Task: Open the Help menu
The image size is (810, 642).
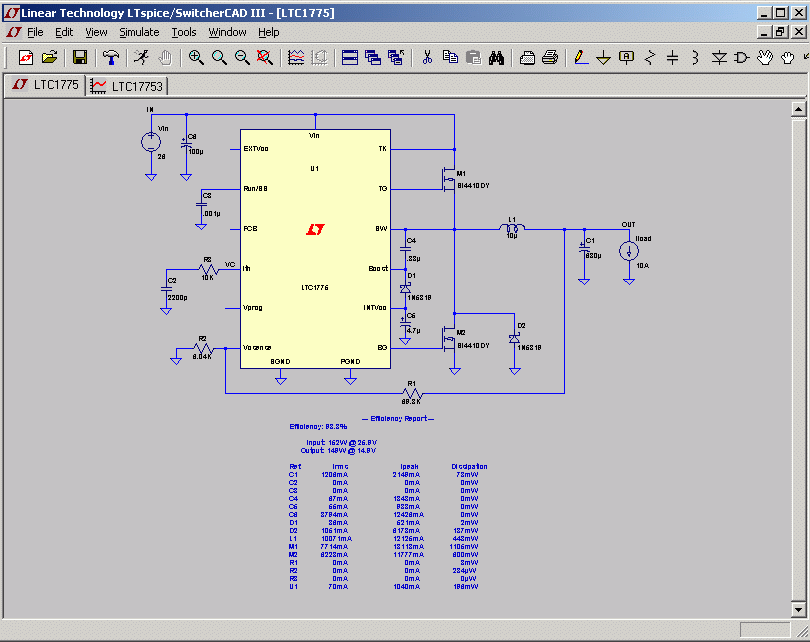Action: coord(269,32)
